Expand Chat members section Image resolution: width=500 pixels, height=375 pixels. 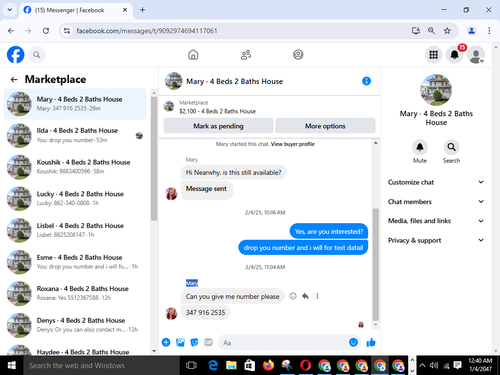pos(436,201)
